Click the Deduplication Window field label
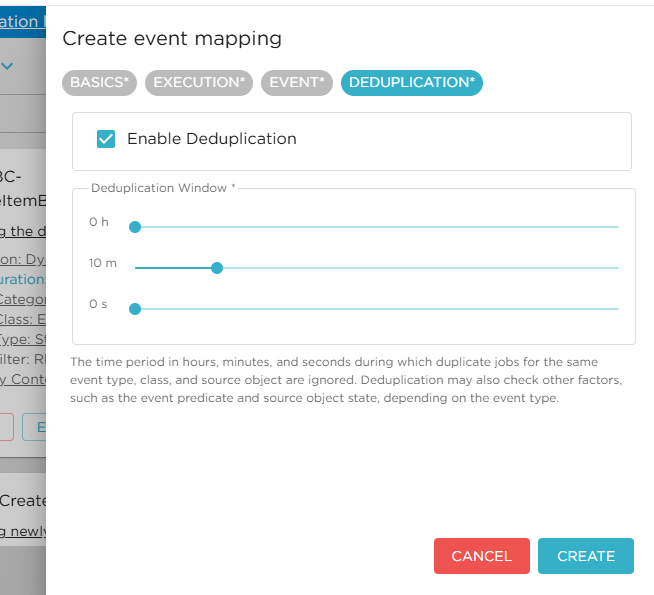The height and width of the screenshot is (595, 654). tap(162, 188)
